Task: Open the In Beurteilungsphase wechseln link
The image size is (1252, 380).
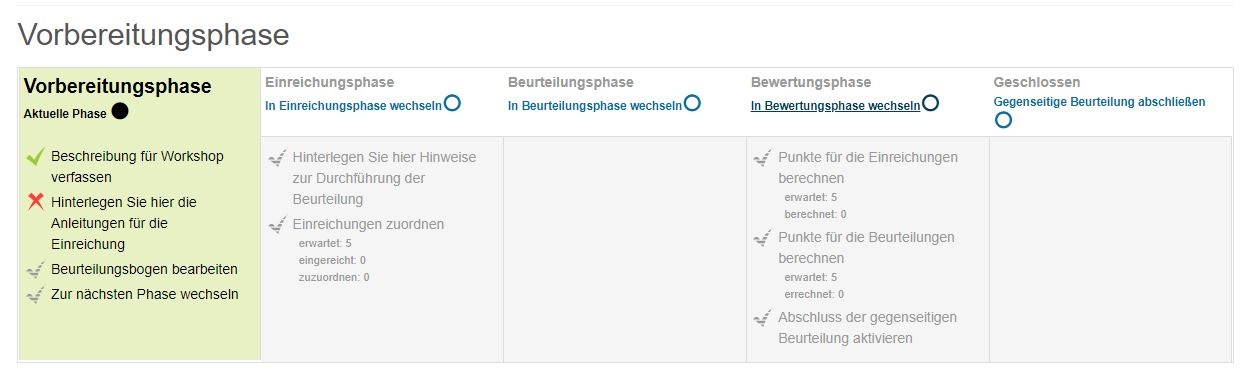Action: pos(595,105)
